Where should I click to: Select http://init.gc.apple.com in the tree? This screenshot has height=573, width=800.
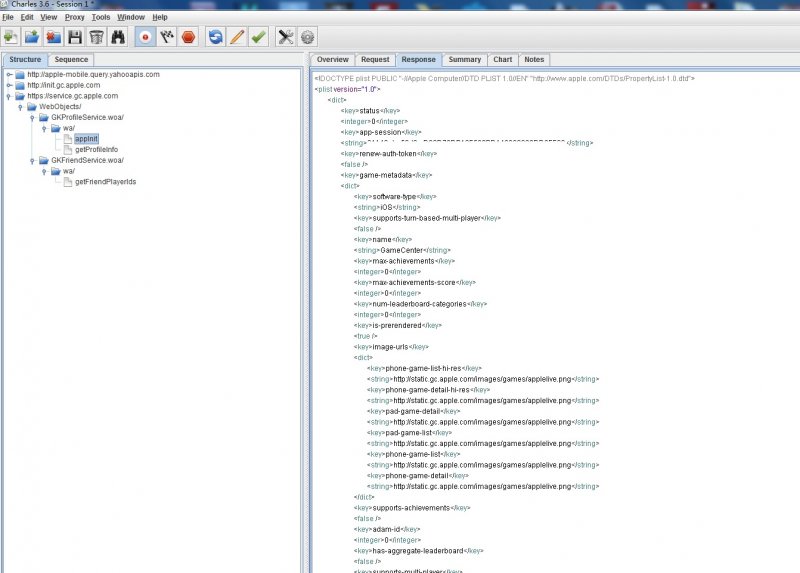point(64,85)
